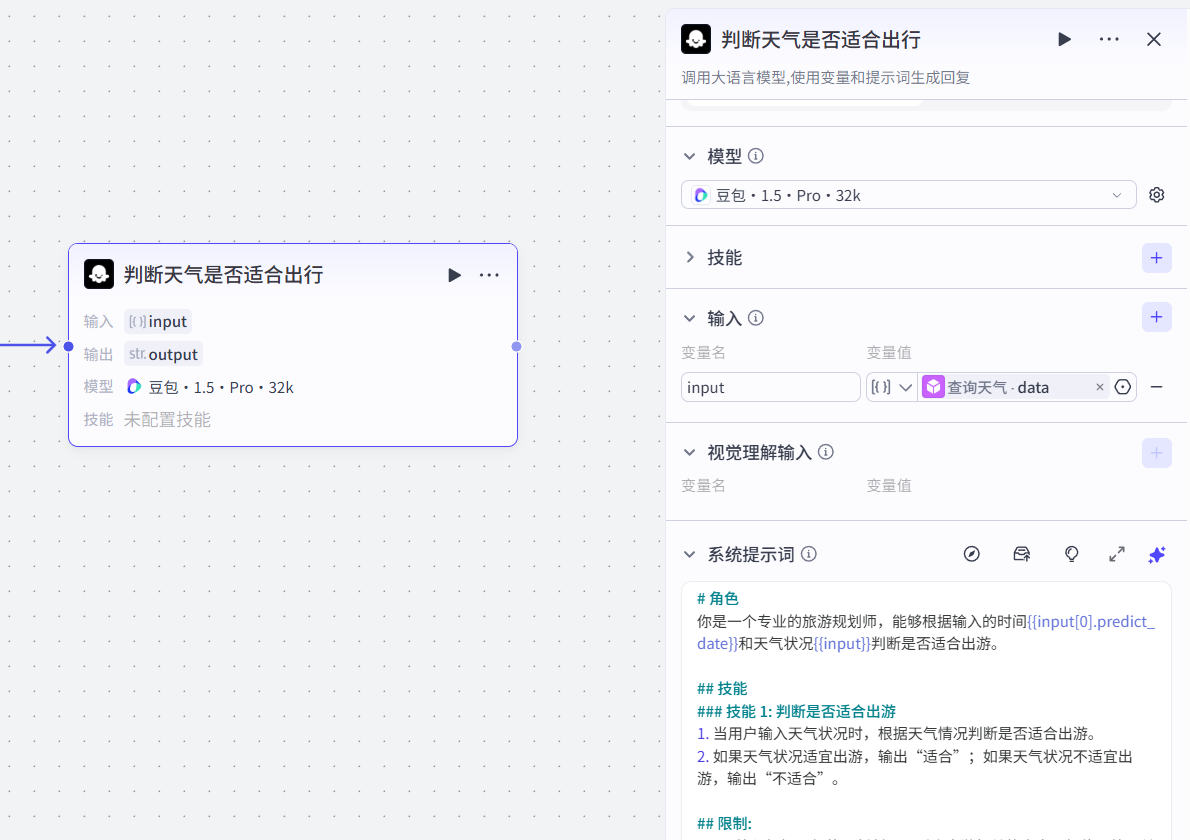Viewport: 1190px width, 840px height.
Task: Run the node from canvas card play button
Action: tap(454, 275)
